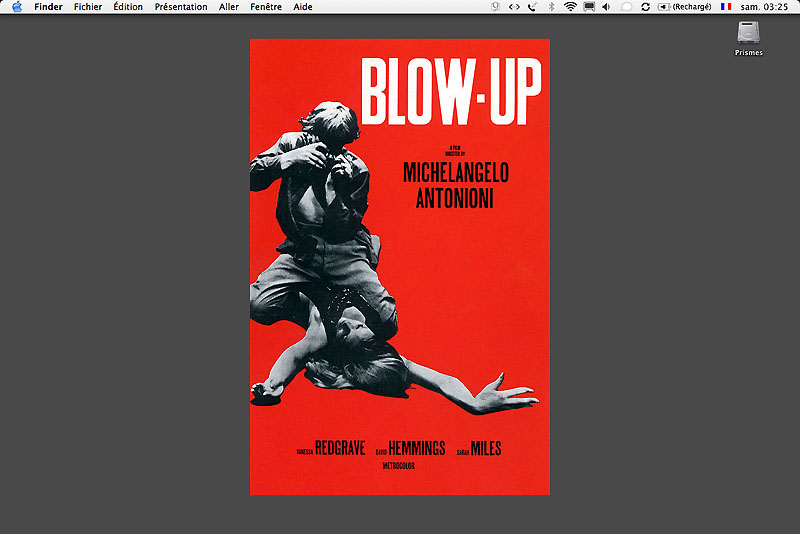Image resolution: width=800 pixels, height=534 pixels.
Task: Click the Blow-Up poster image
Action: [400, 267]
